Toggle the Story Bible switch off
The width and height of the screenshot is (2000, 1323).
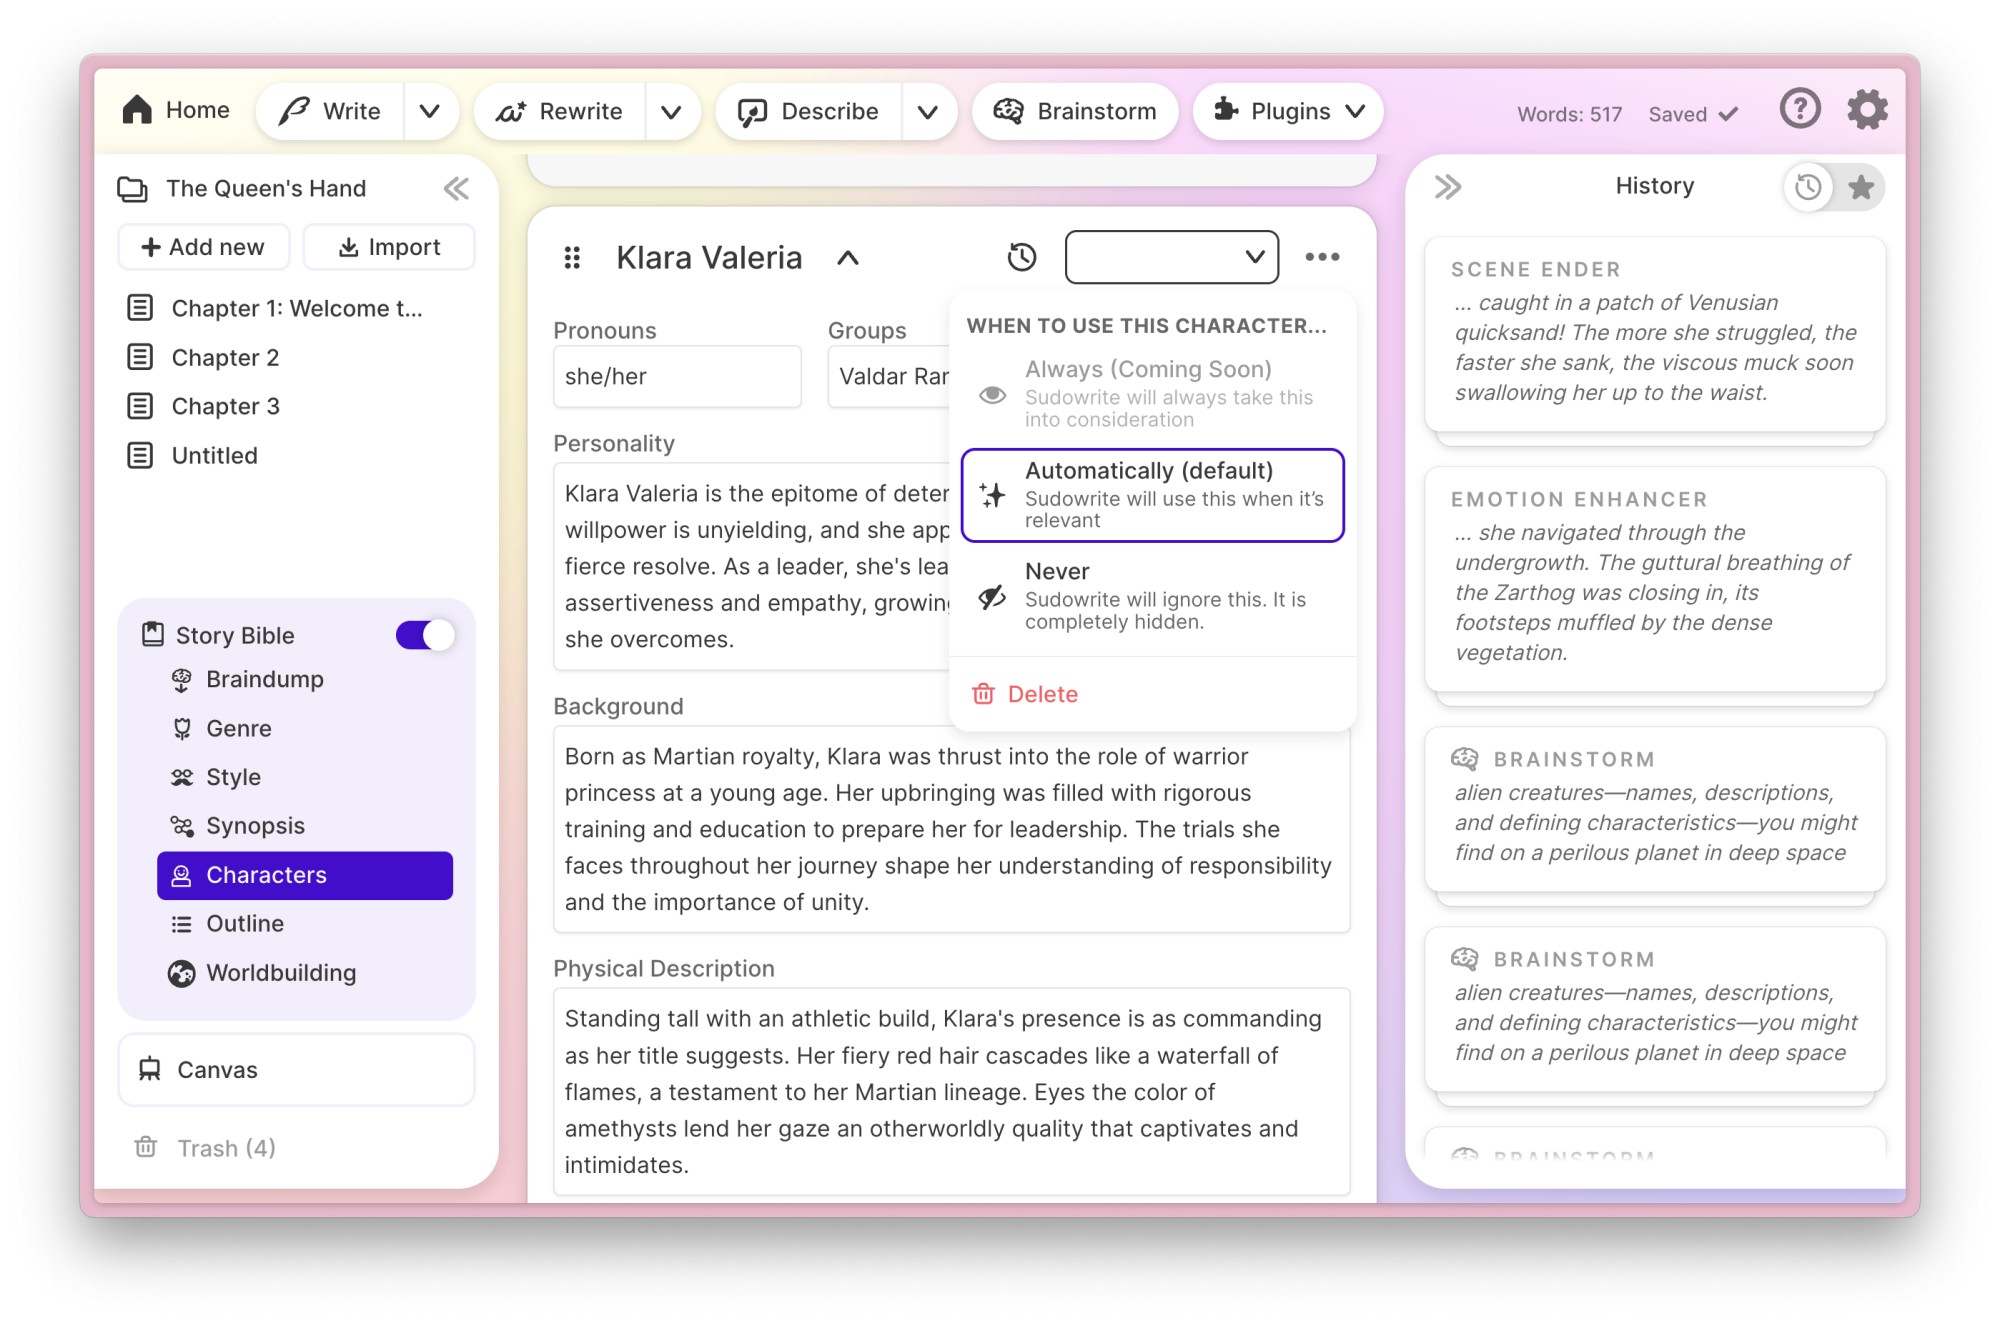[x=425, y=635]
